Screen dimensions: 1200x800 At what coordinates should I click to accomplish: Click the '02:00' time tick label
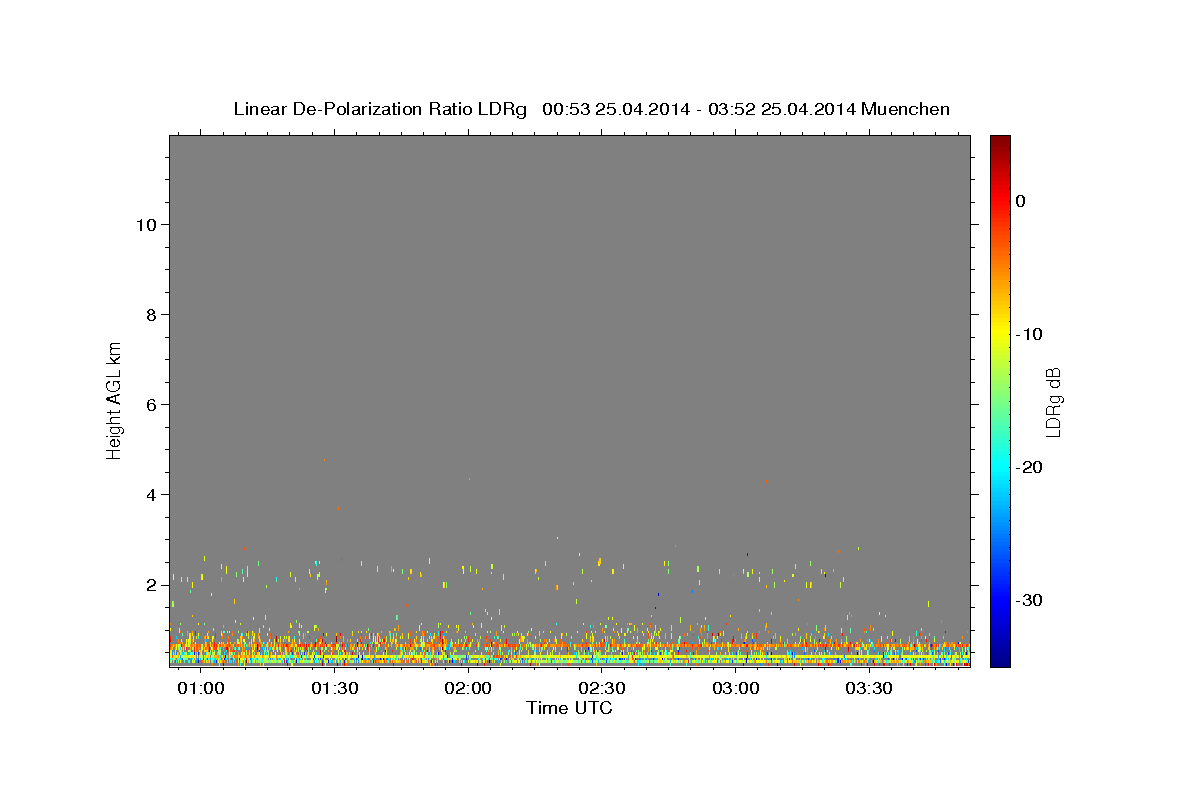(468, 689)
